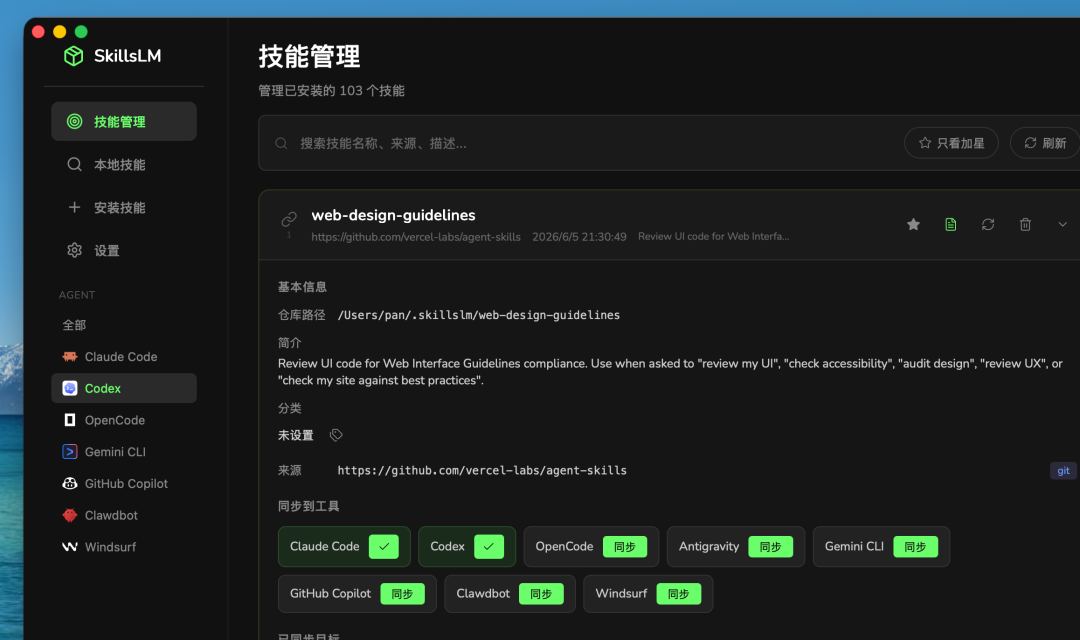Click the 技能管理 target icon in sidebar
Image resolution: width=1080 pixels, height=640 pixels.
click(x=74, y=121)
